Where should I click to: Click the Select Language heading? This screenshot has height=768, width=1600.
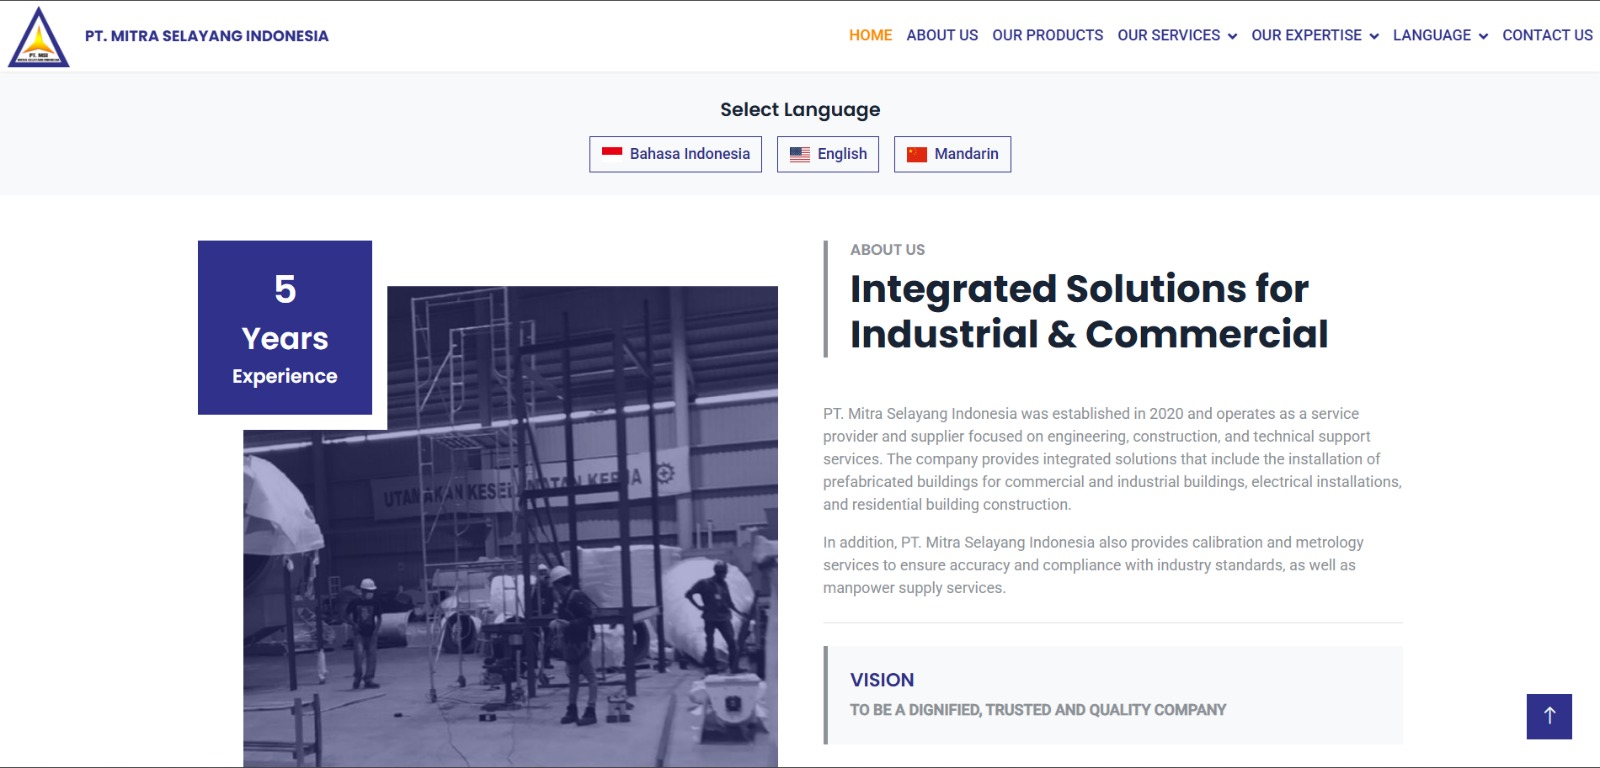click(x=800, y=110)
